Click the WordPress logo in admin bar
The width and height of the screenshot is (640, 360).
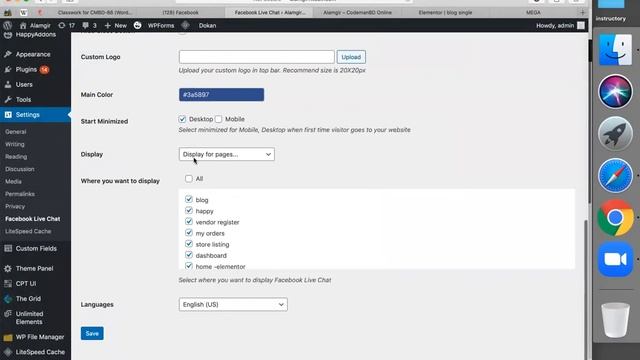click(x=7, y=25)
